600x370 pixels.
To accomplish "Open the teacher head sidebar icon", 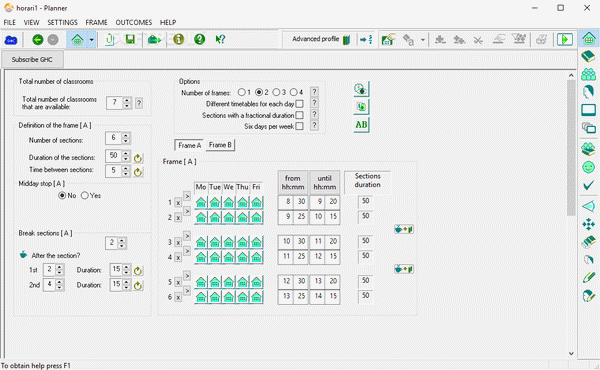I will 589,92.
